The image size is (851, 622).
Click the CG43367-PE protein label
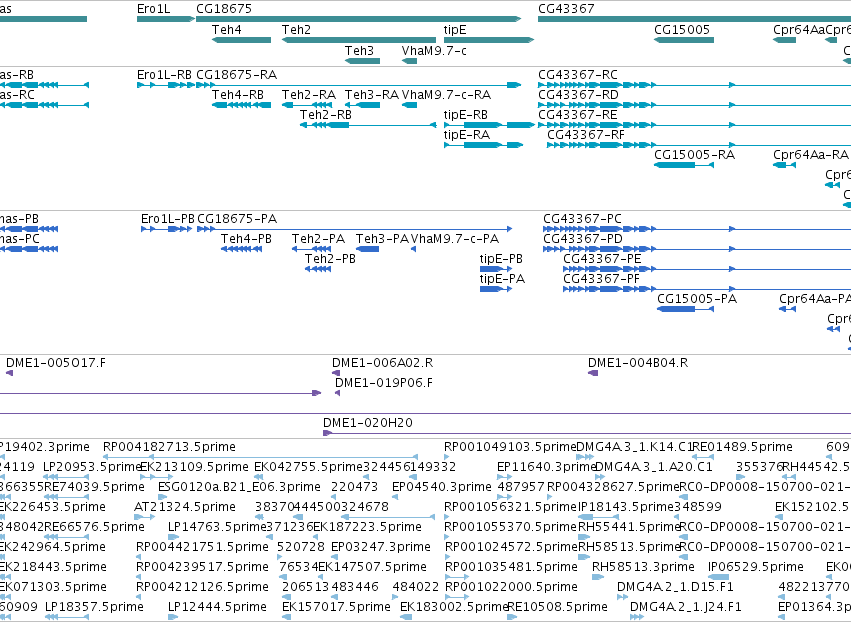(x=602, y=259)
